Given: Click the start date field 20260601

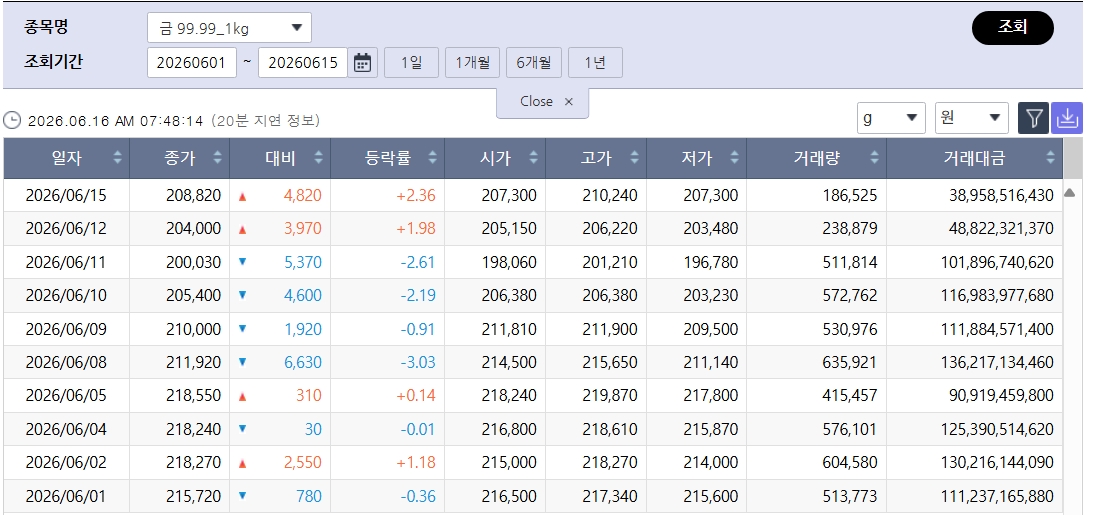Looking at the screenshot, I should [191, 62].
